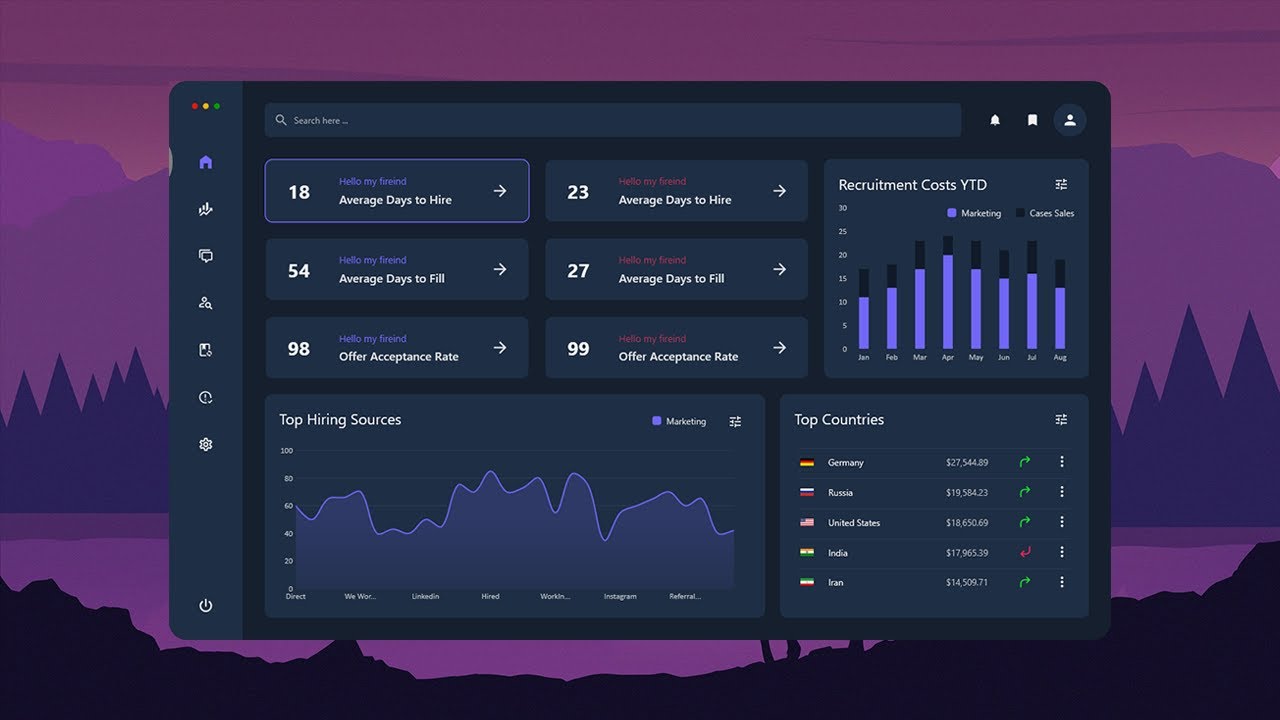The height and width of the screenshot is (720, 1280).
Task: Toggle Cases Sales legend in Recruitment Costs
Action: 1045,213
